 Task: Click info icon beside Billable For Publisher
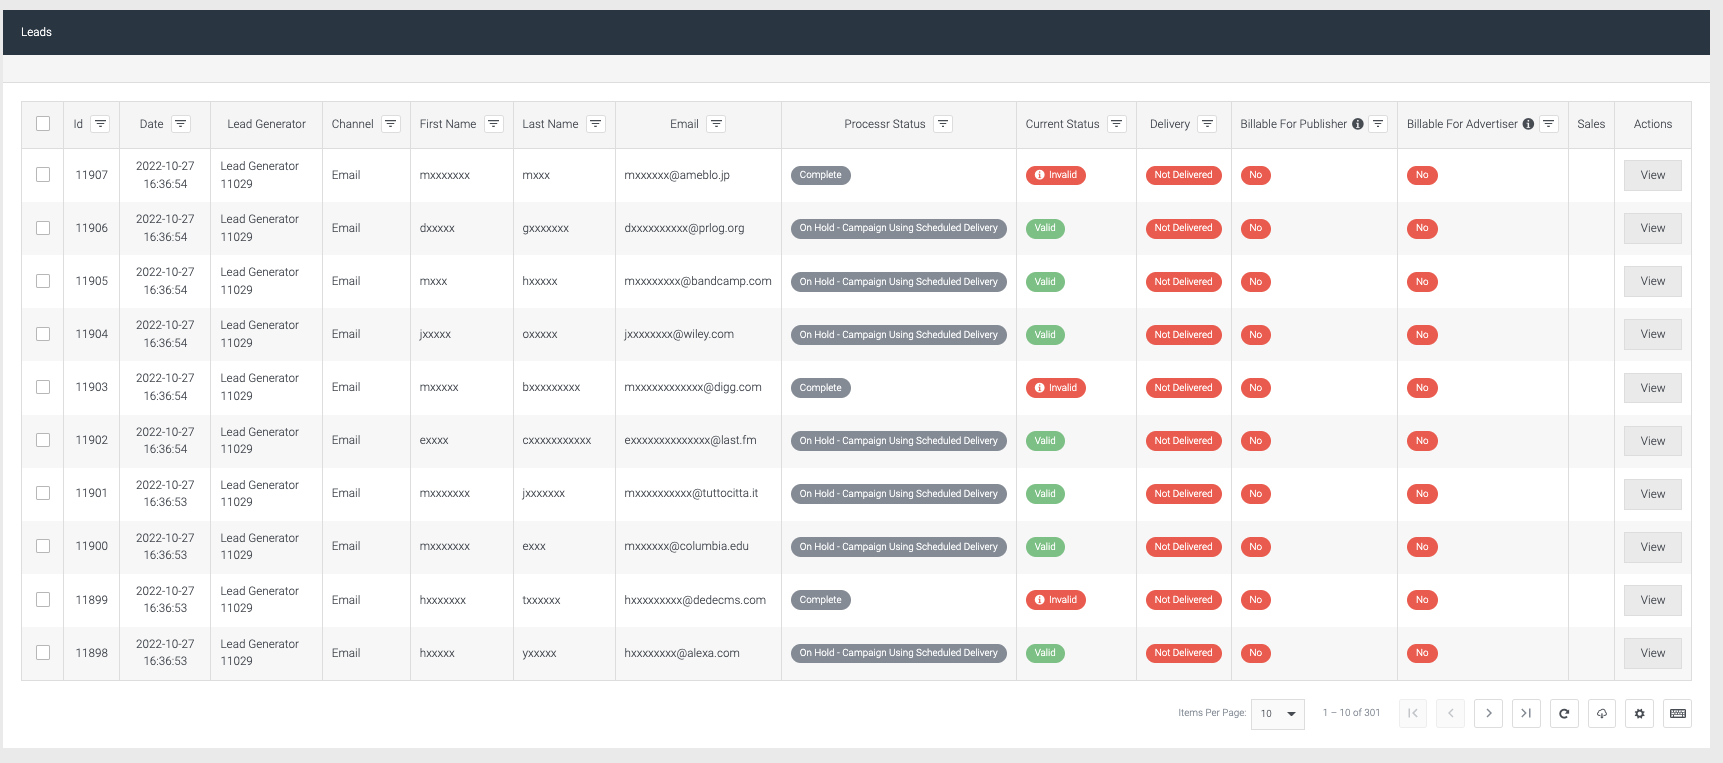pyautogui.click(x=1358, y=124)
